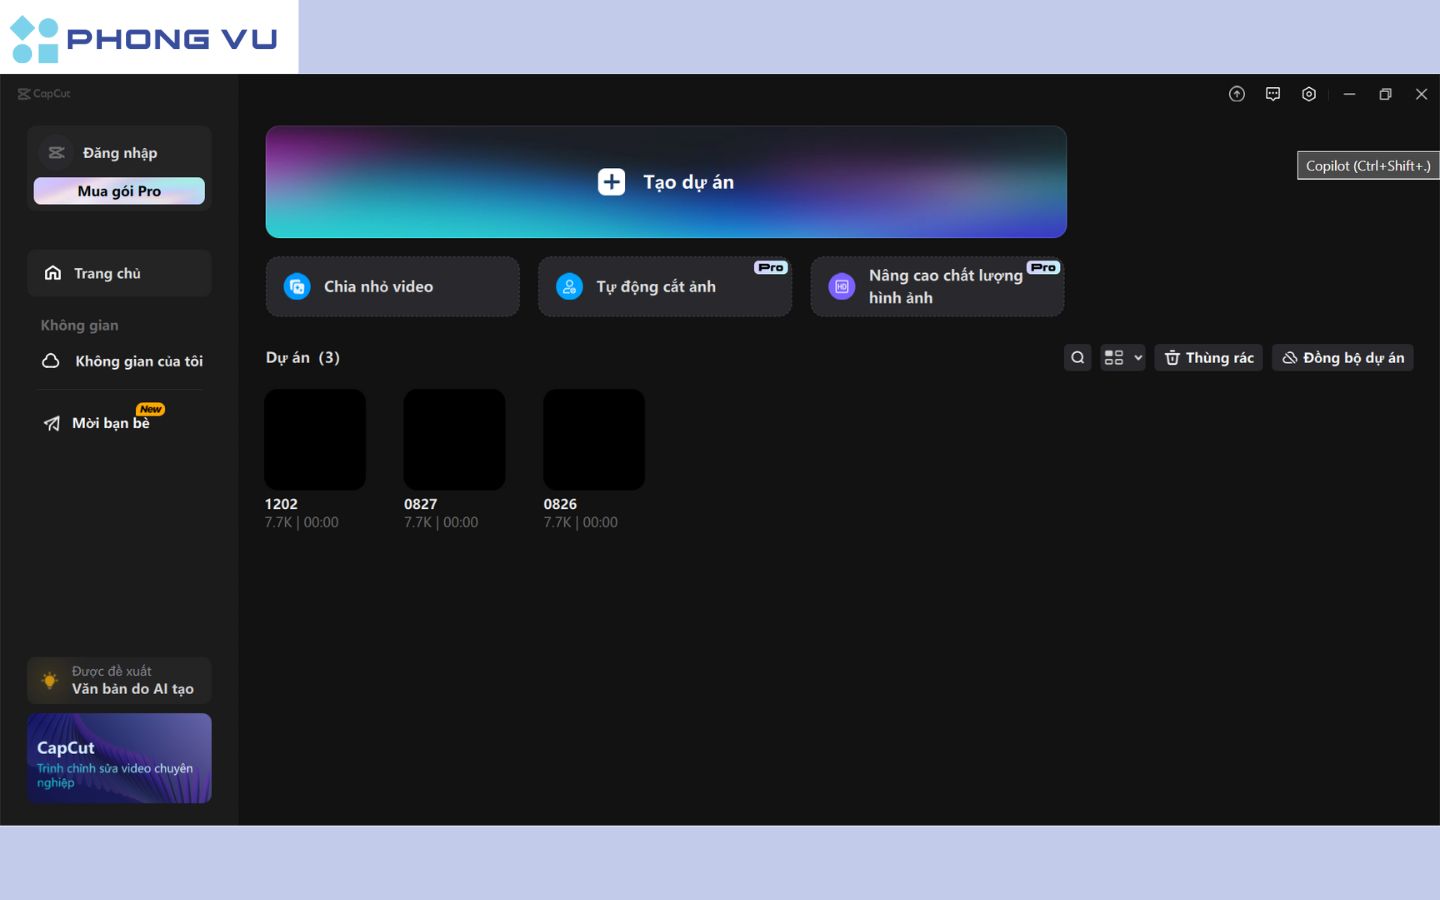Open the feedback message icon in title bar
The image size is (1440, 900).
click(x=1273, y=94)
